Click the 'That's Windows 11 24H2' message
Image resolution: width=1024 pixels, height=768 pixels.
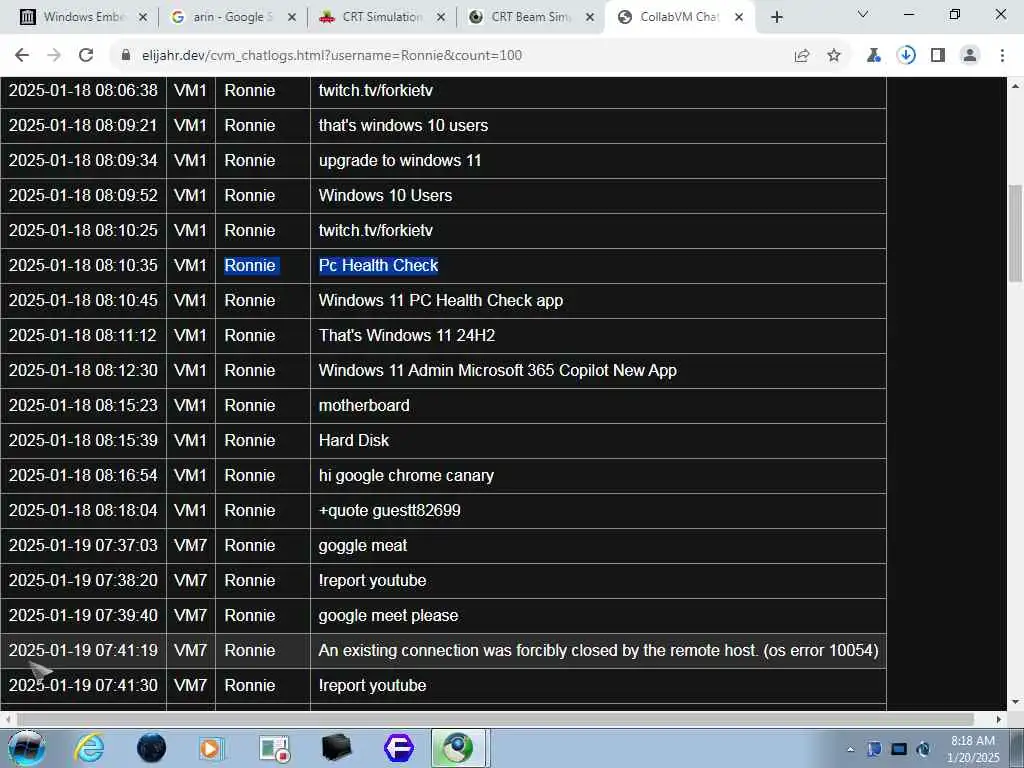point(407,335)
